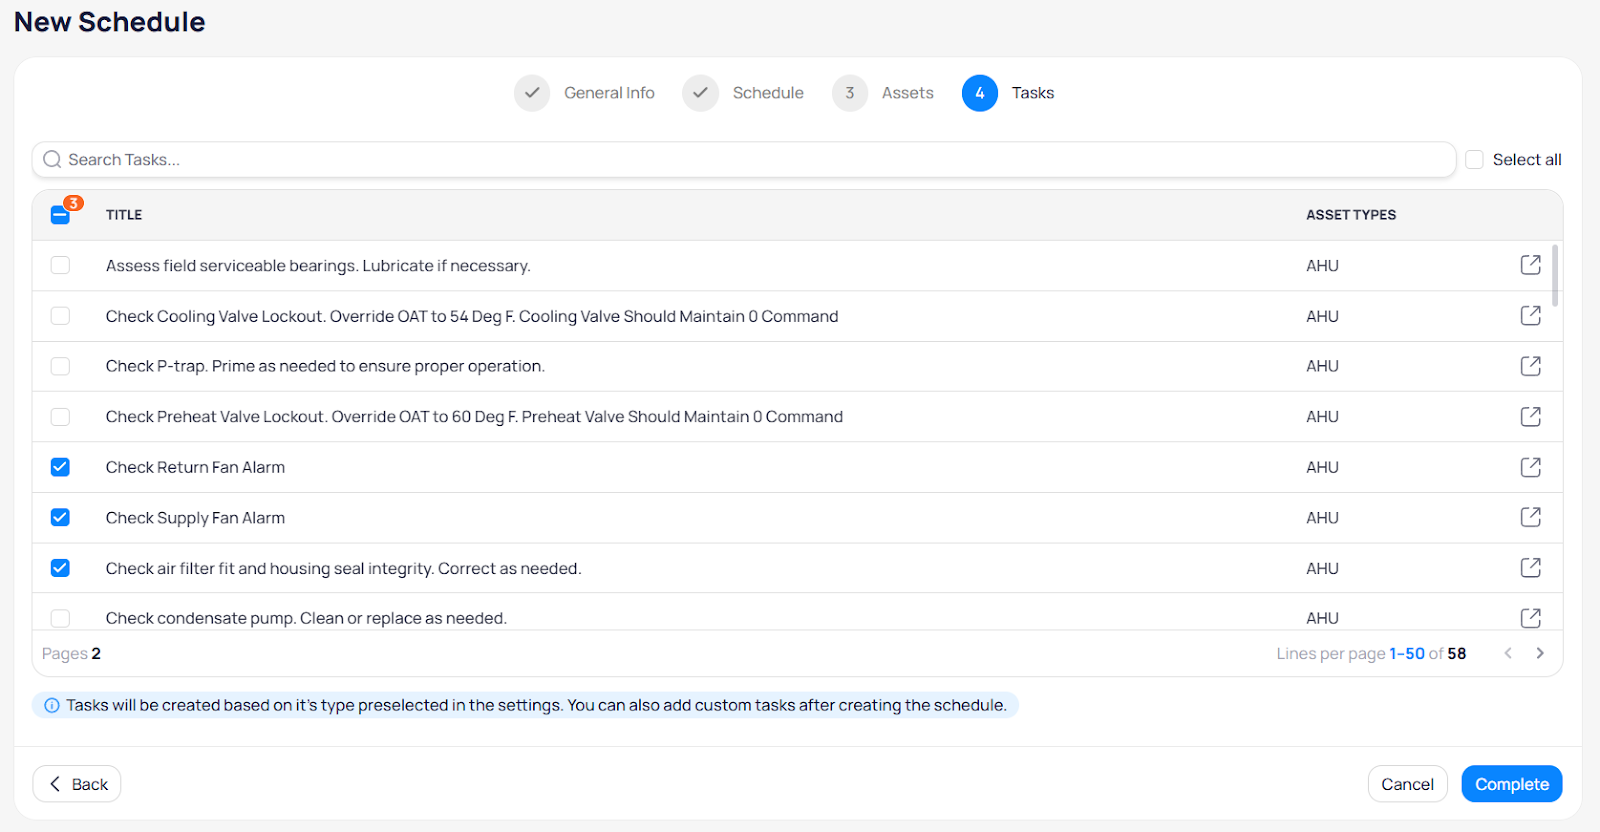The width and height of the screenshot is (1600, 832).
Task: Open Preheat Valve Lockout task details icon
Action: click(x=1530, y=416)
